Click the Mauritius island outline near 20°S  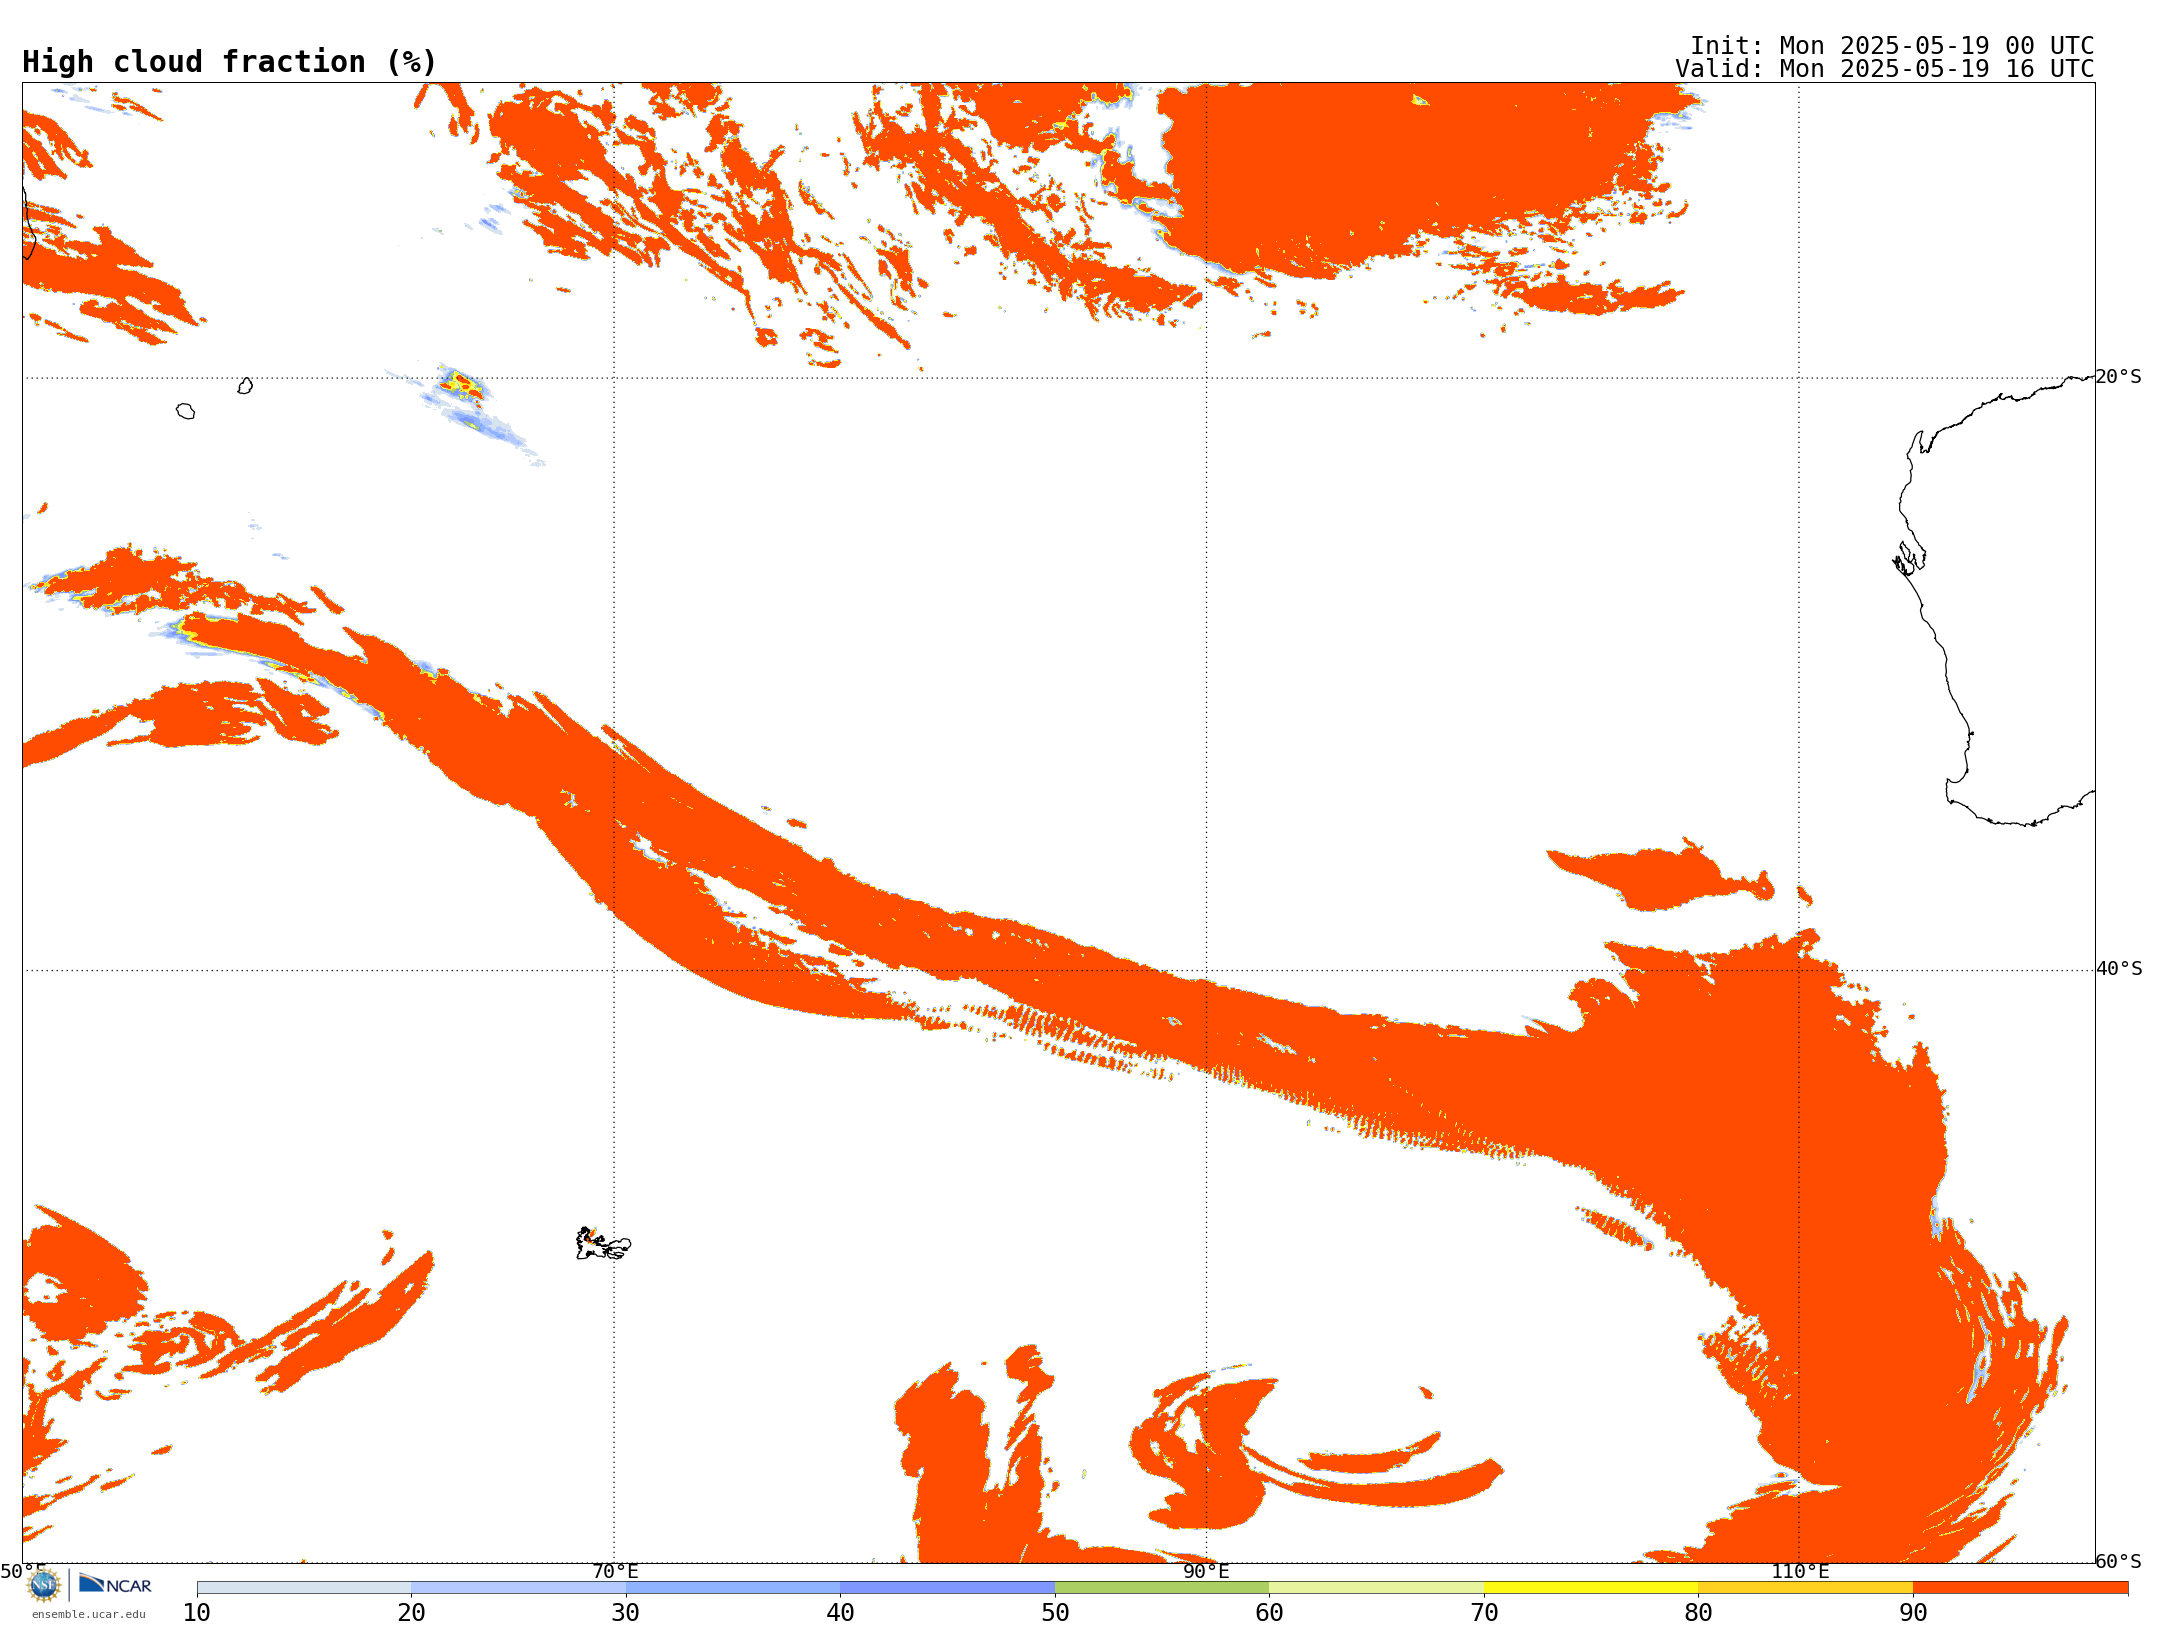click(245, 386)
